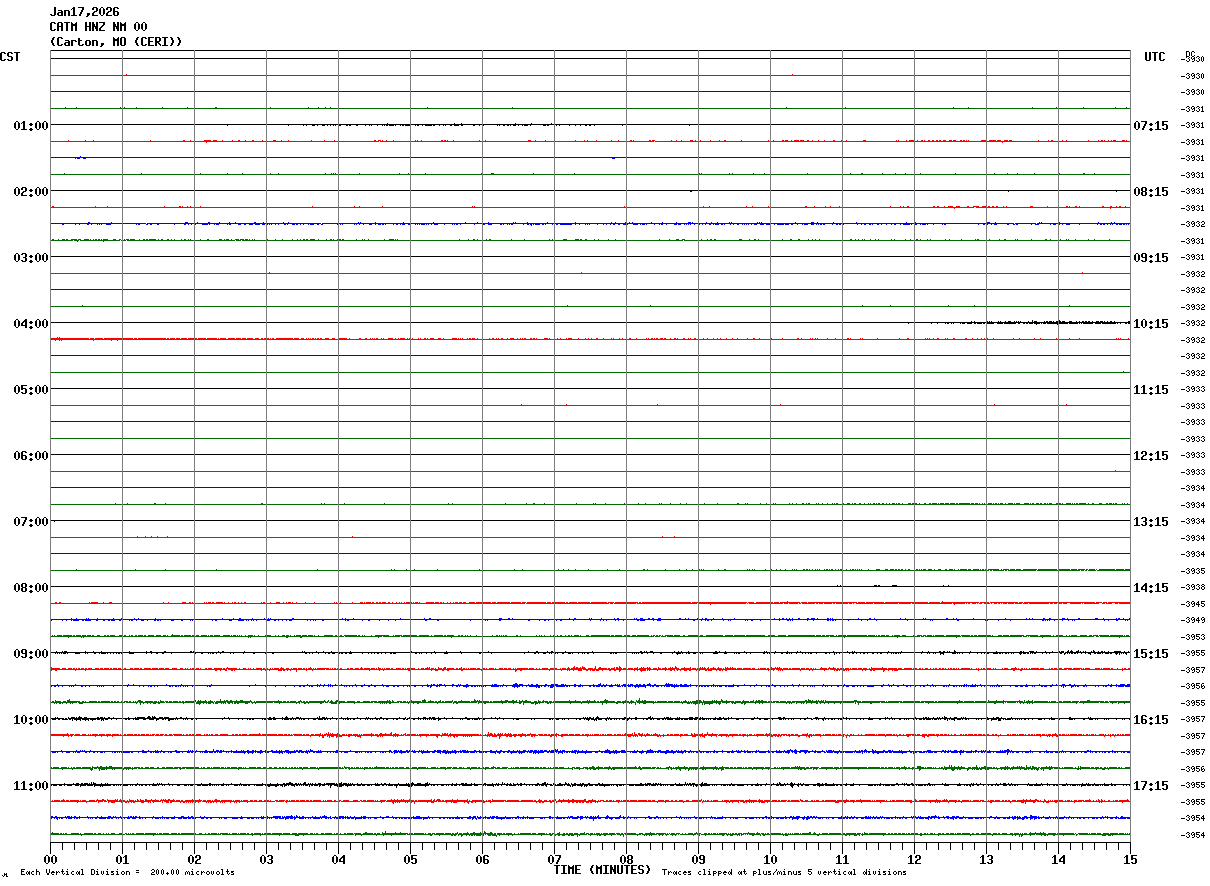Click the location text "(Carton, MO (CERI))"
The height and width of the screenshot is (886, 1210).
(x=116, y=42)
